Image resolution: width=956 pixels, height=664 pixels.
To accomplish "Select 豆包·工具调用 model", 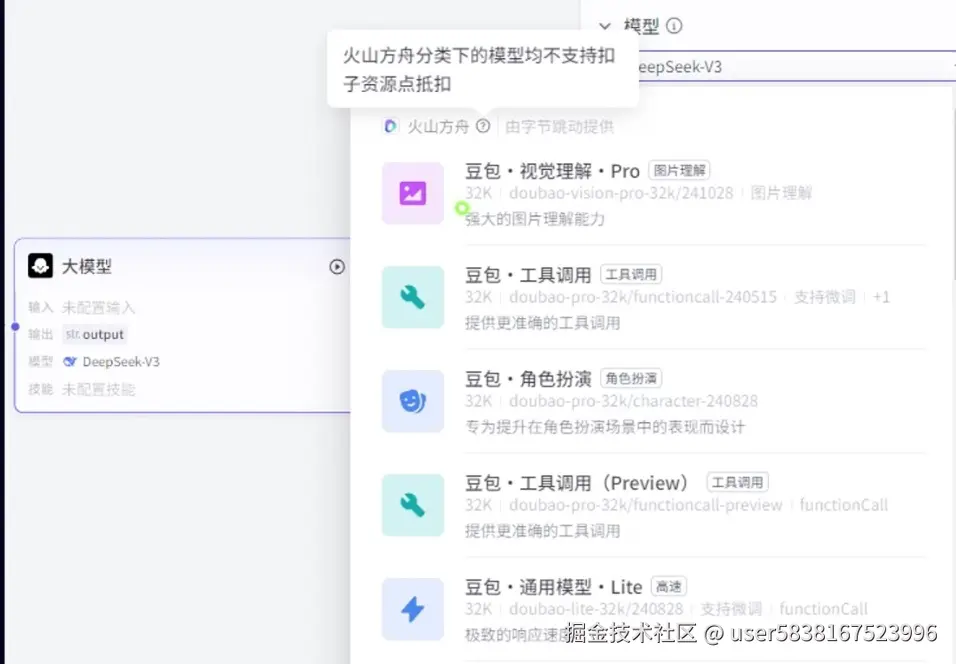I will coord(652,297).
